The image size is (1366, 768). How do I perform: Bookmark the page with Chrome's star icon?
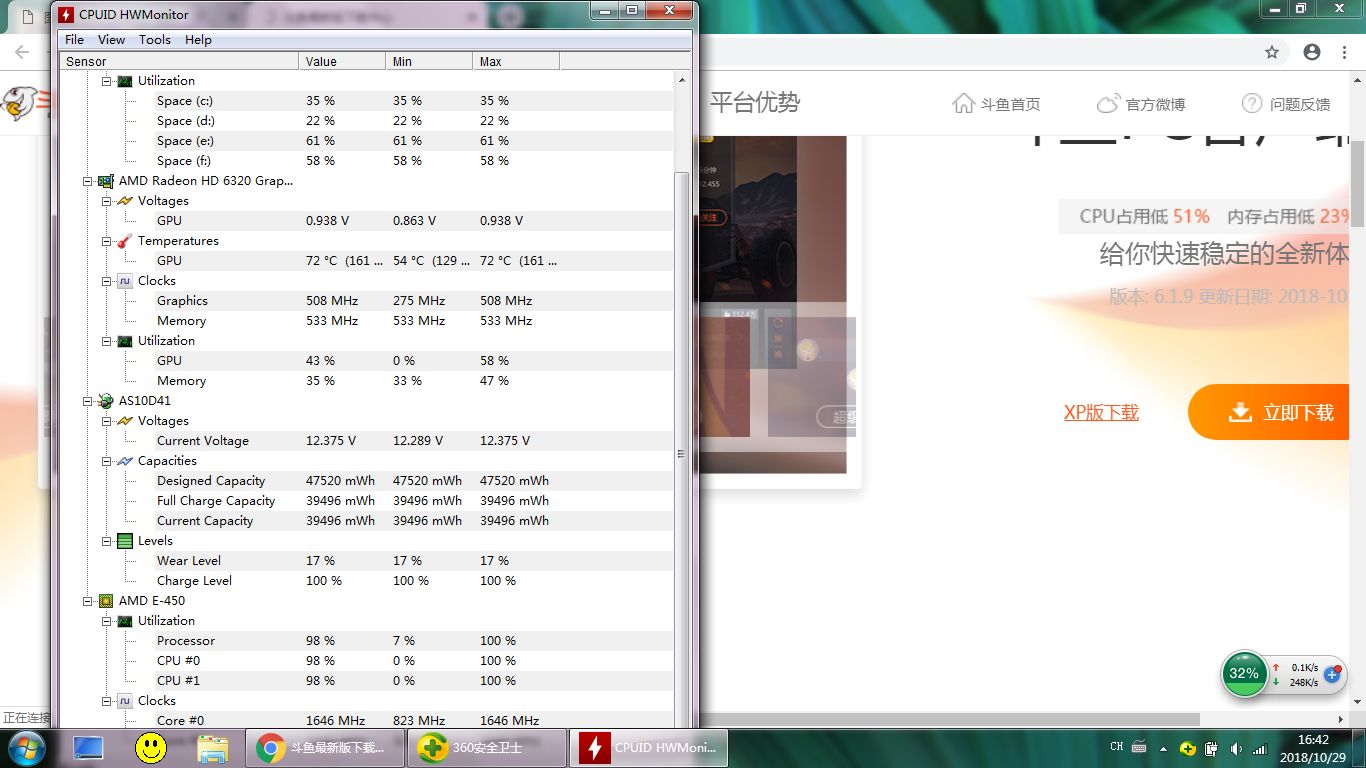pyautogui.click(x=1272, y=52)
